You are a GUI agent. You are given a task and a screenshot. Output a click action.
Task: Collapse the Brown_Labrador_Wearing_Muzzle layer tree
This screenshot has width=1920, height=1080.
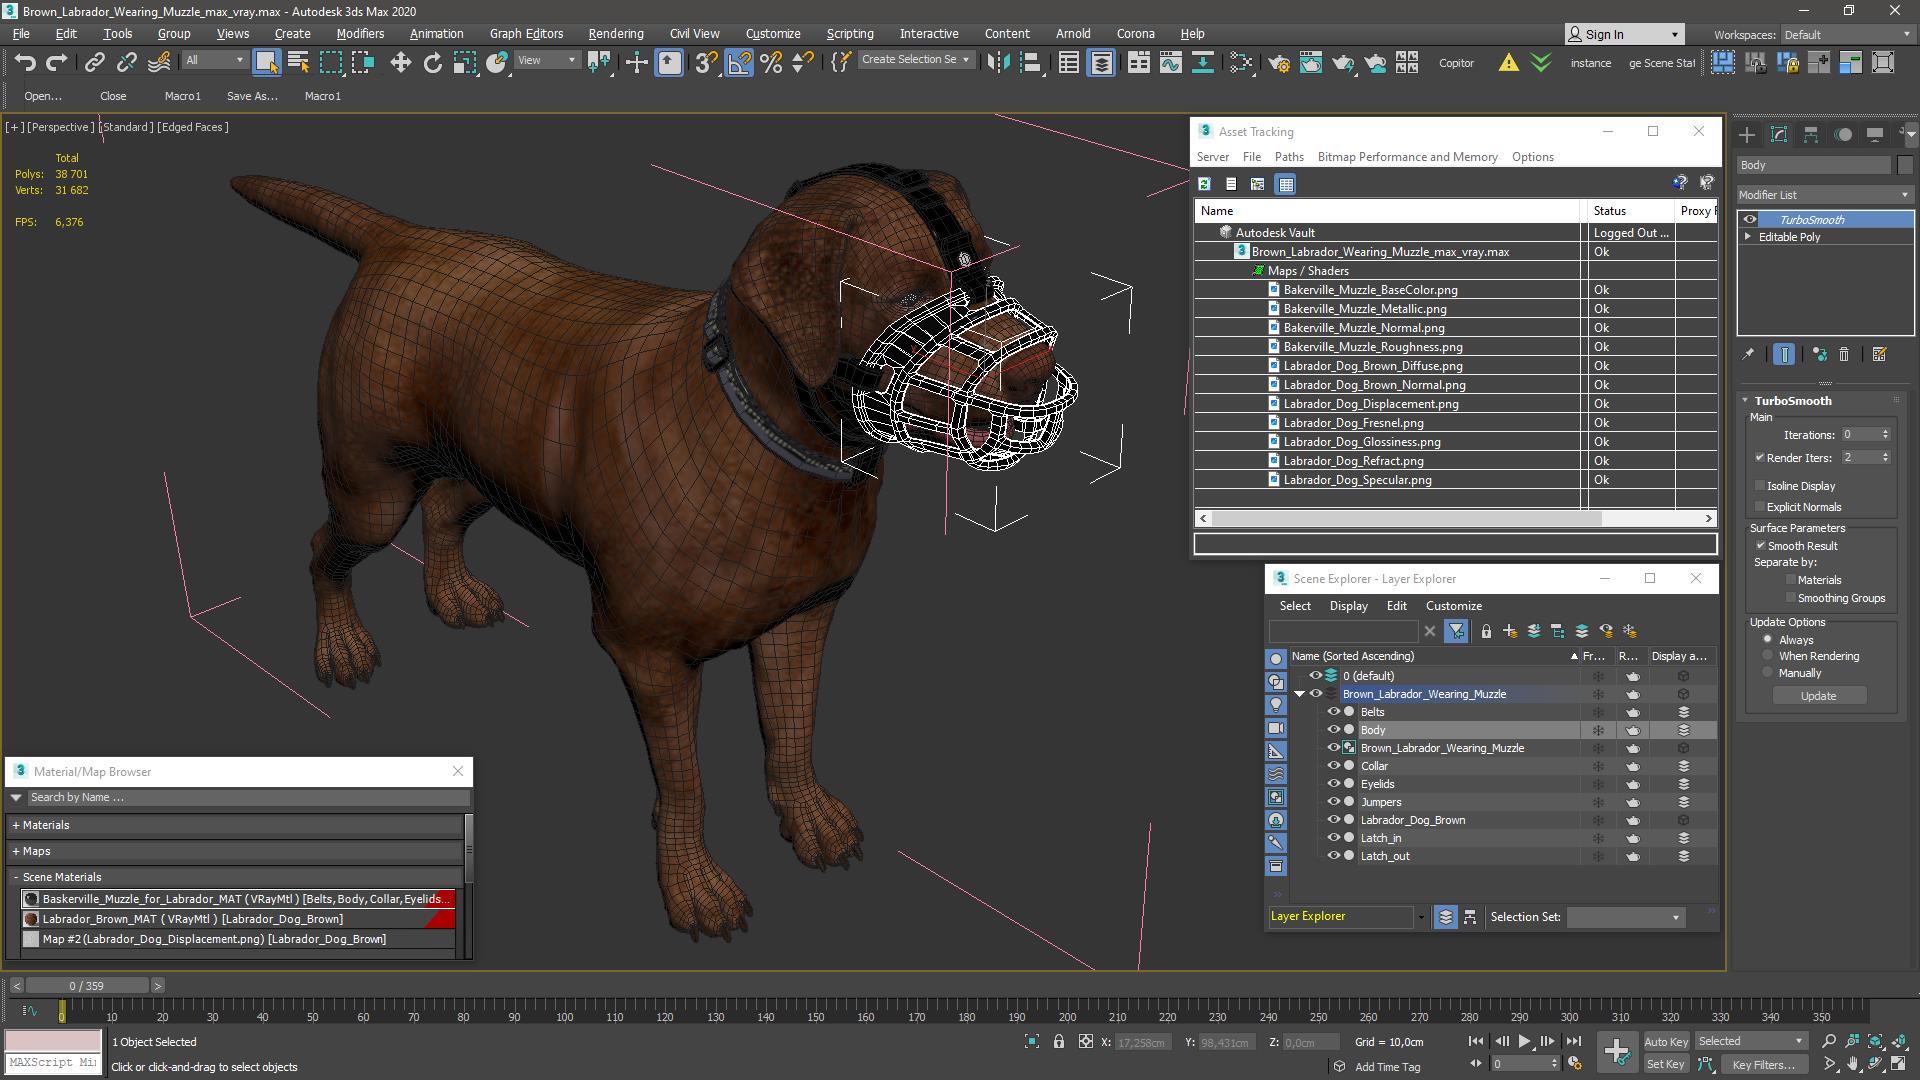1299,694
